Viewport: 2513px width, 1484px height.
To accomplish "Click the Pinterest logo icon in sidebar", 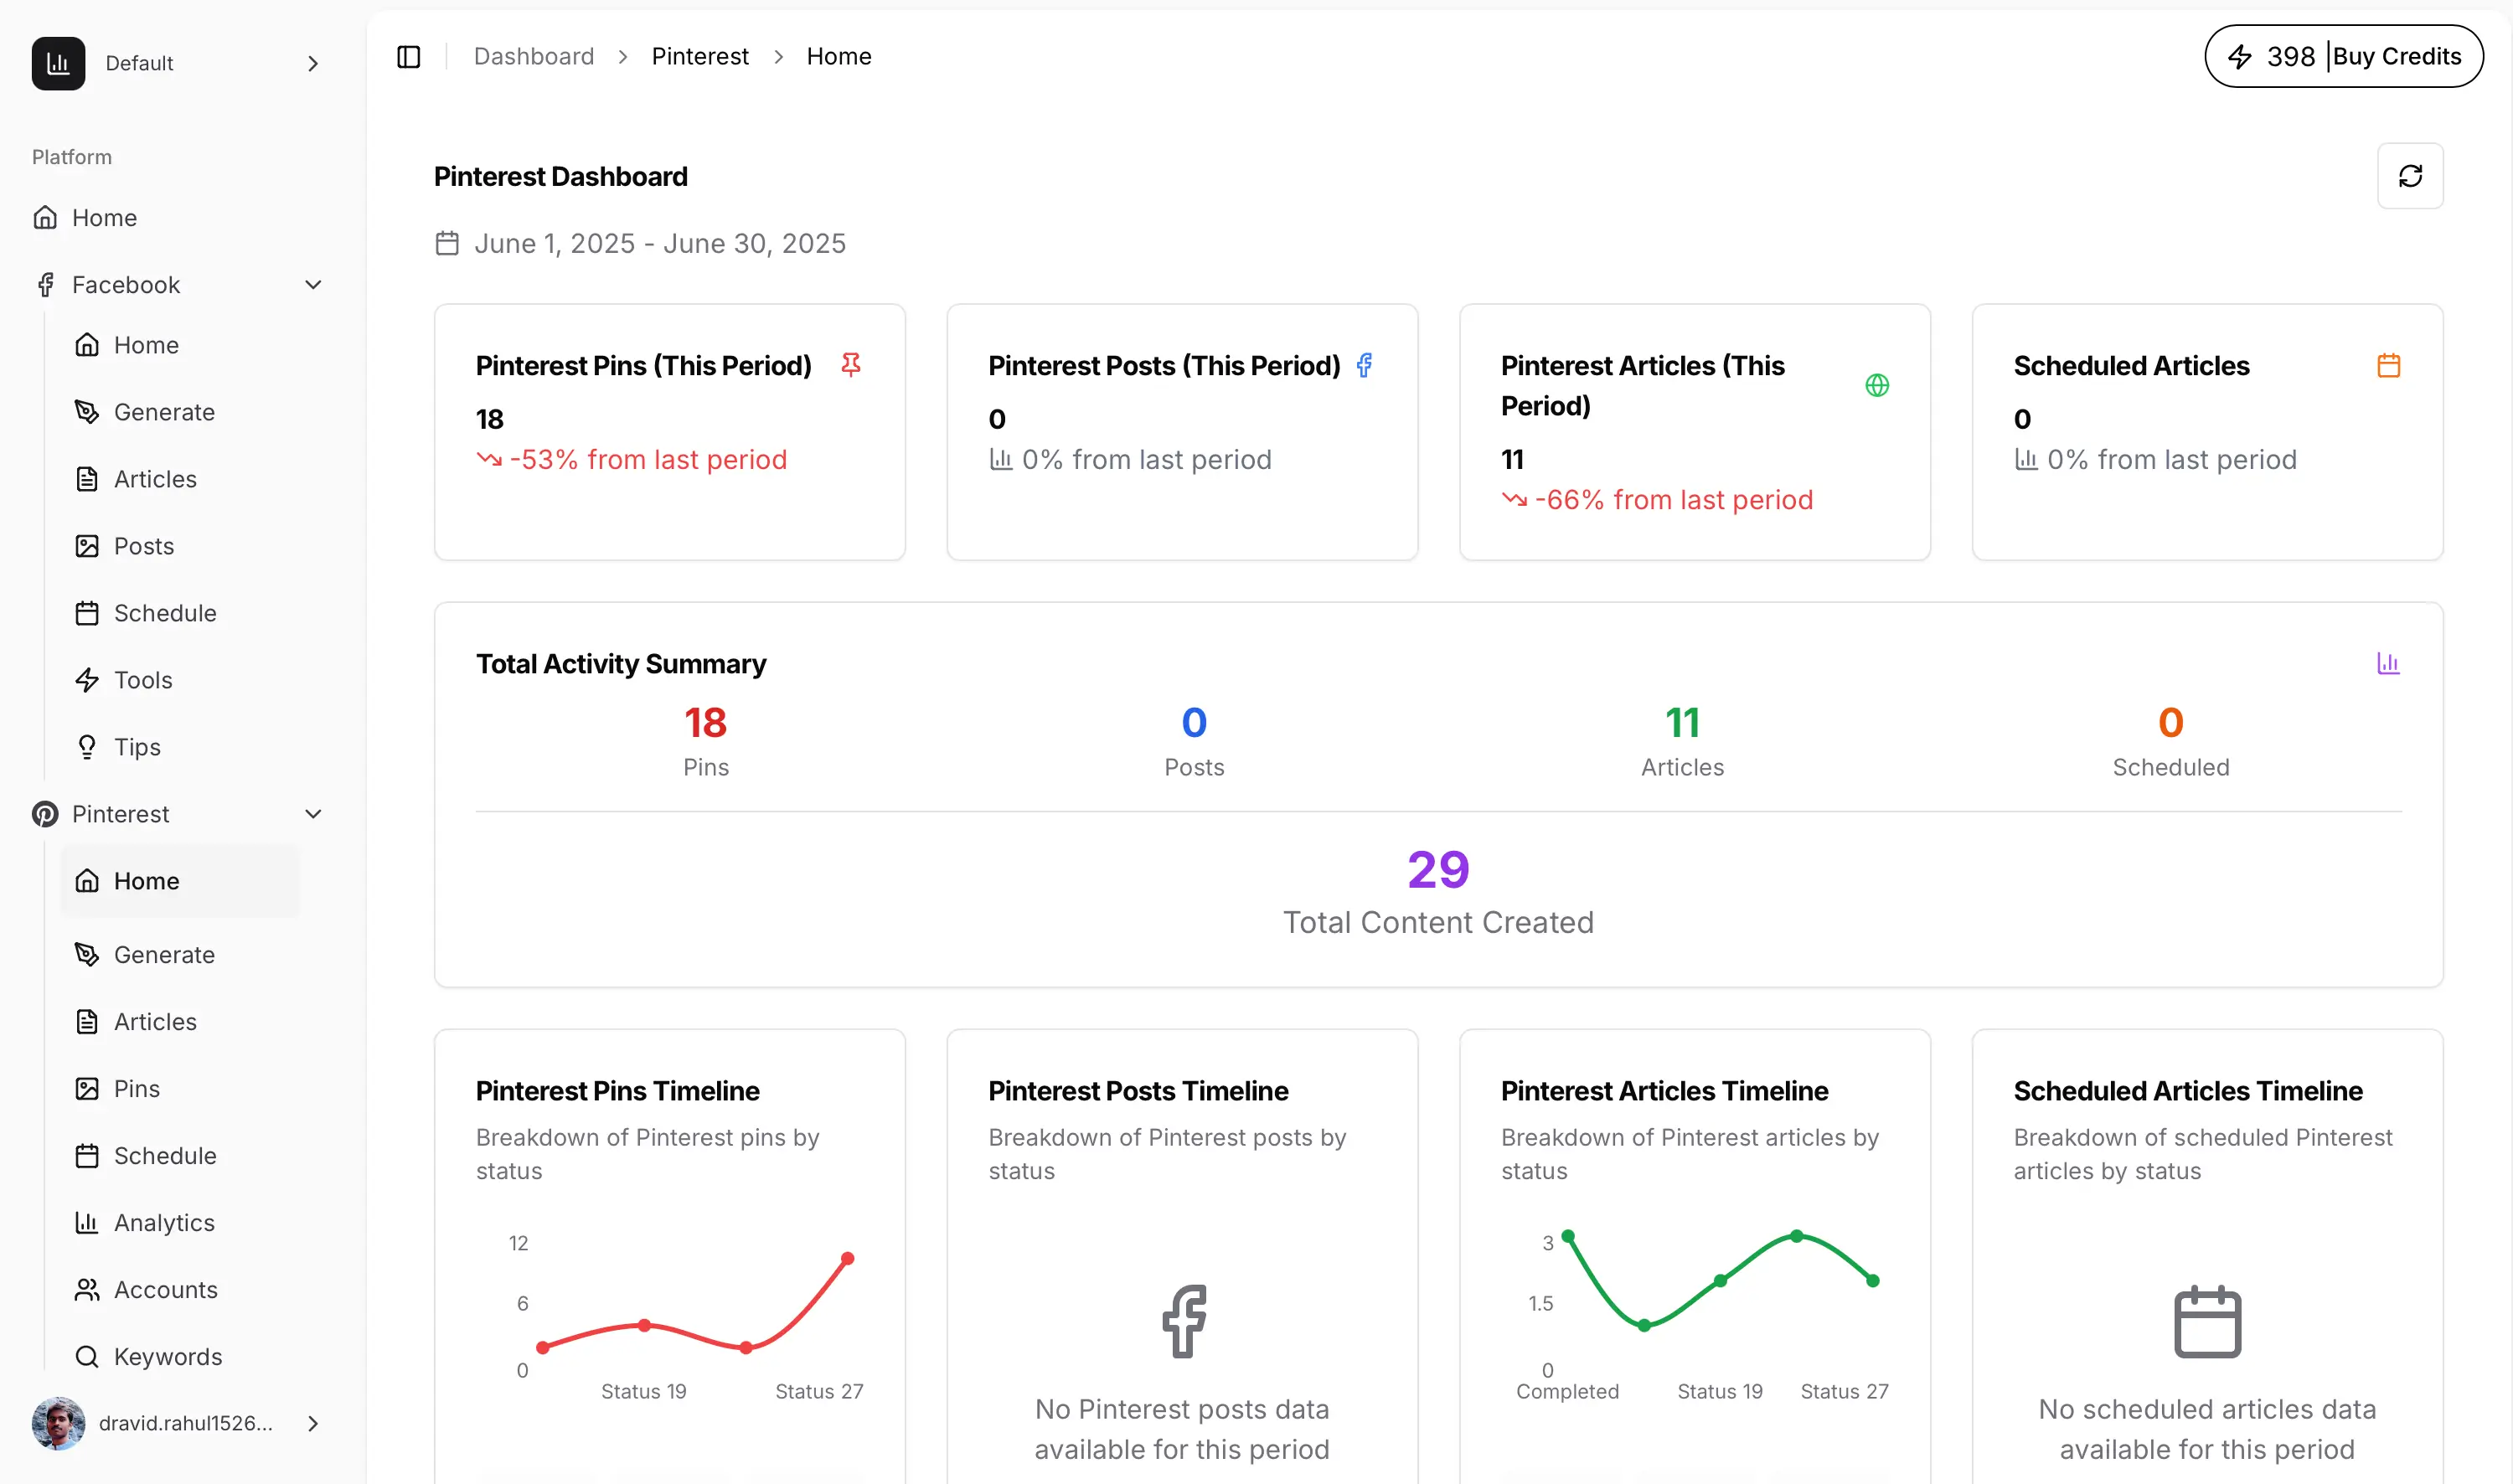I will point(45,814).
